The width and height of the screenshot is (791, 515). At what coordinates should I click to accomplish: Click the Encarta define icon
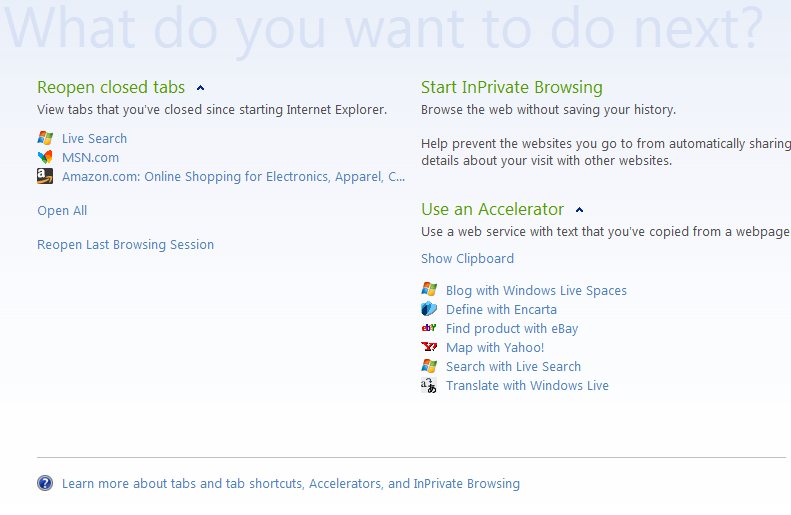[429, 309]
